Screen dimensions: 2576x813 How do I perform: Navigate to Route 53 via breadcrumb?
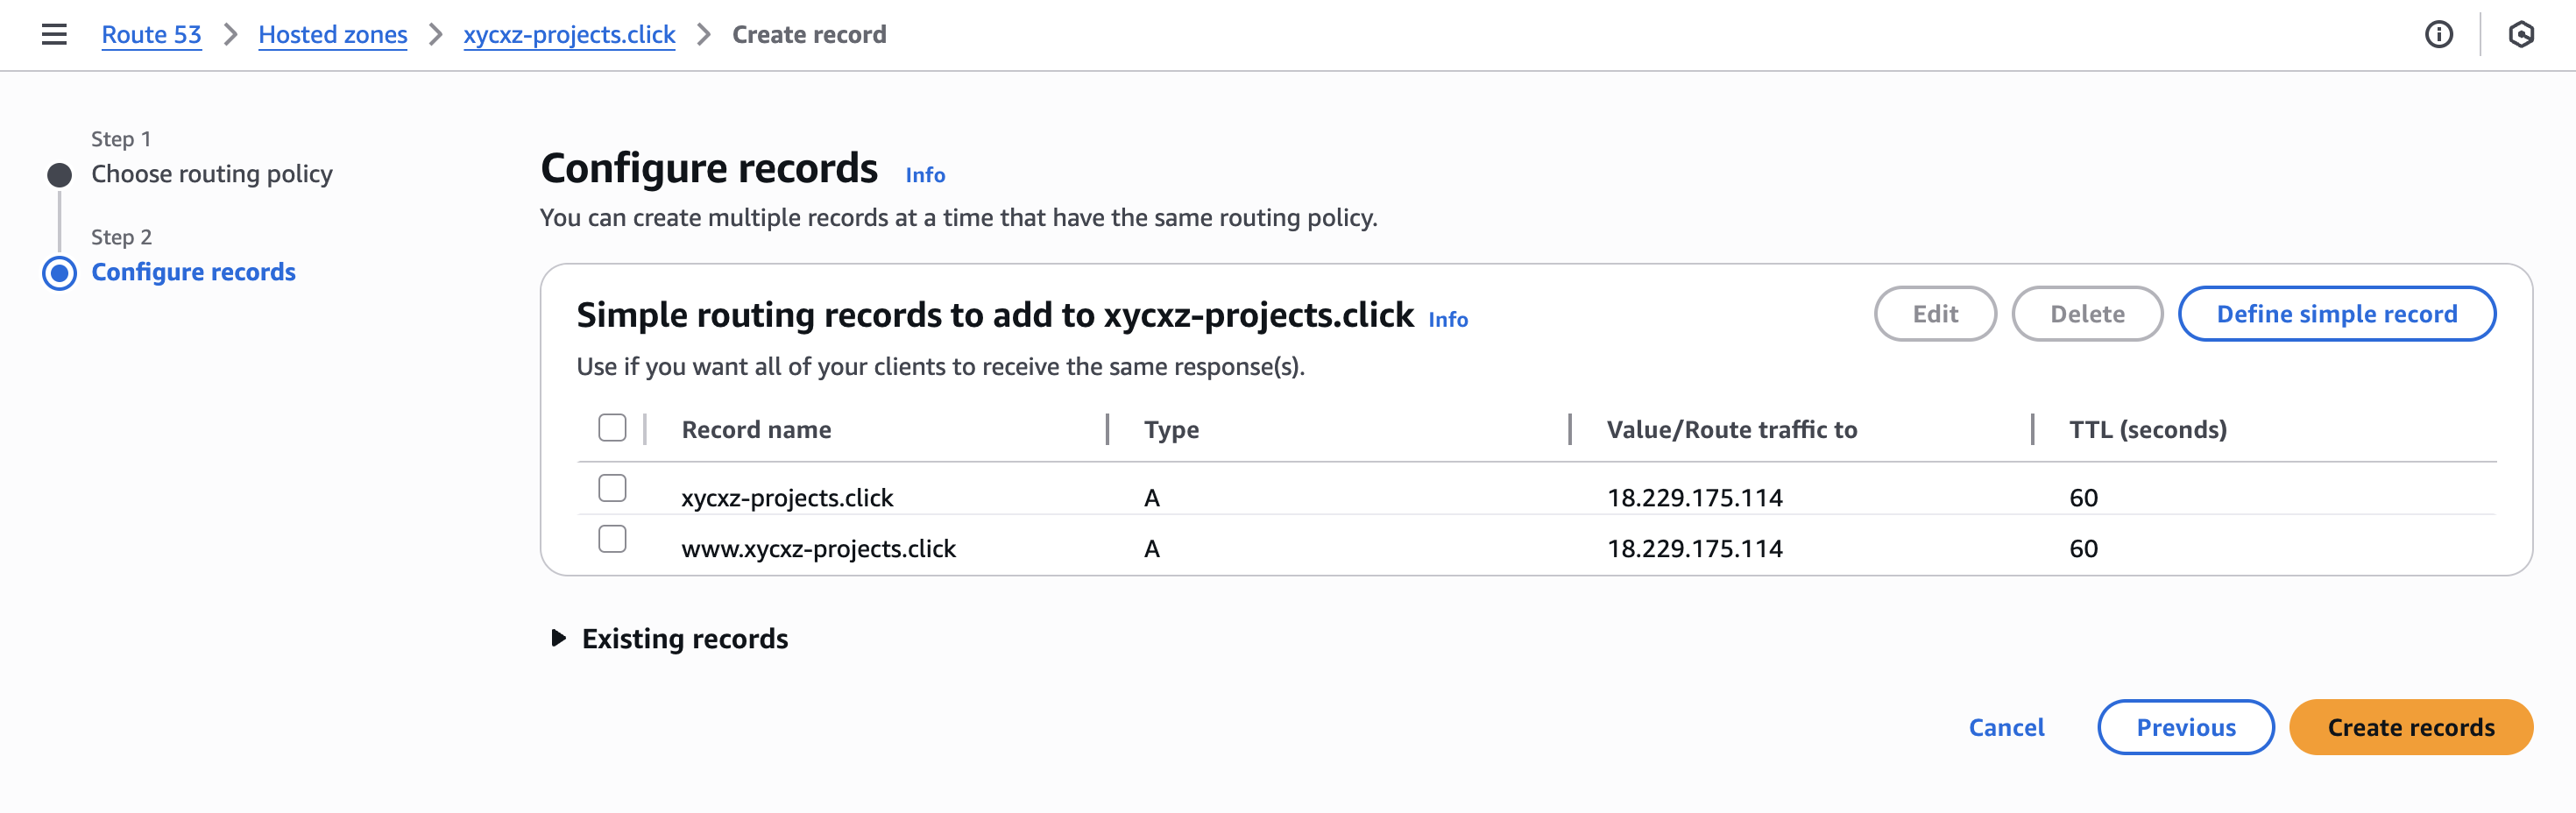pos(151,34)
